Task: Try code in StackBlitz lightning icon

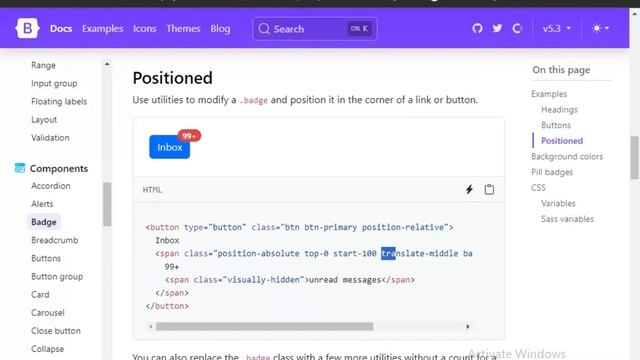Action: click(x=469, y=189)
